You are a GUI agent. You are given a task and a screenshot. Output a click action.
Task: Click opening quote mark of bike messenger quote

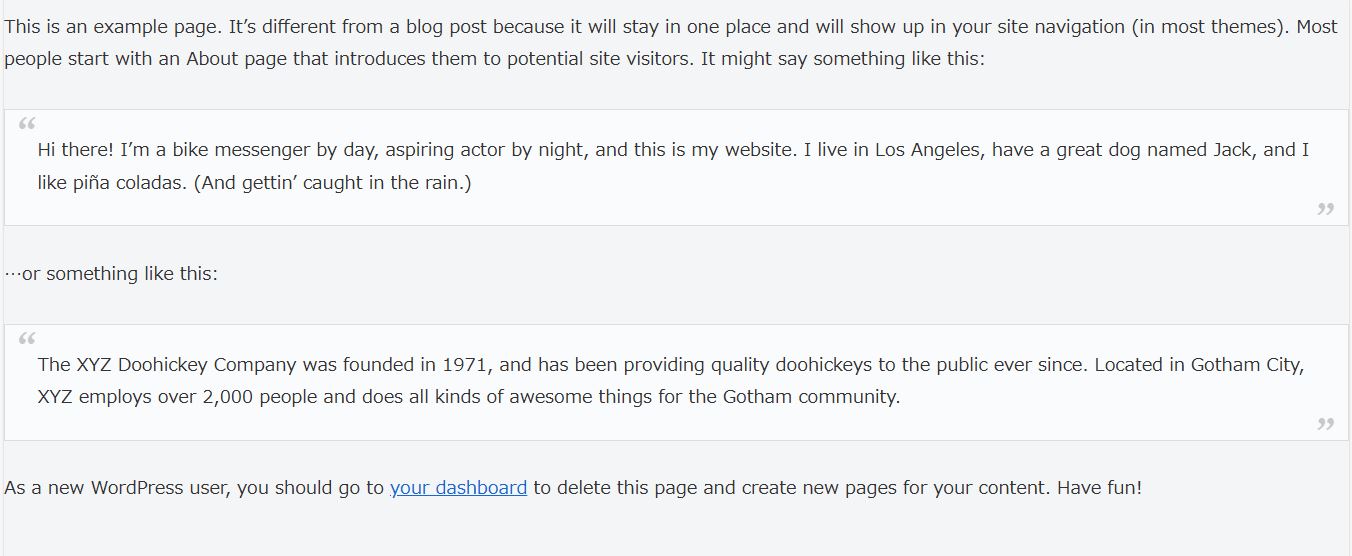point(27,125)
